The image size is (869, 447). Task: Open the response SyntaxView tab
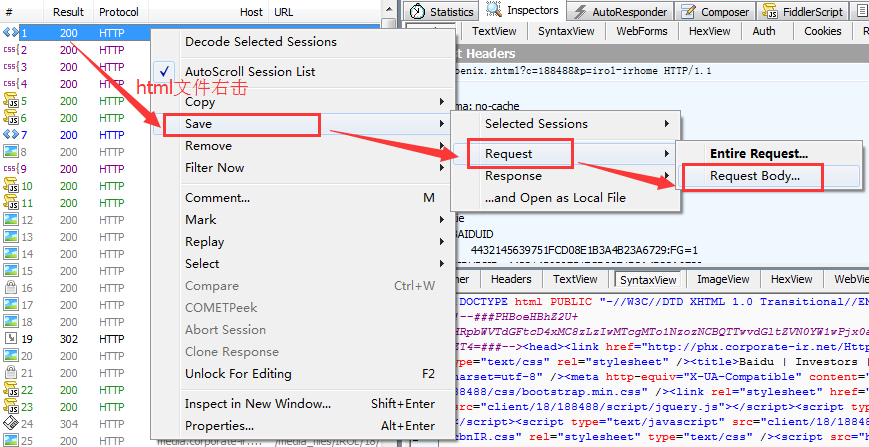coord(648,280)
